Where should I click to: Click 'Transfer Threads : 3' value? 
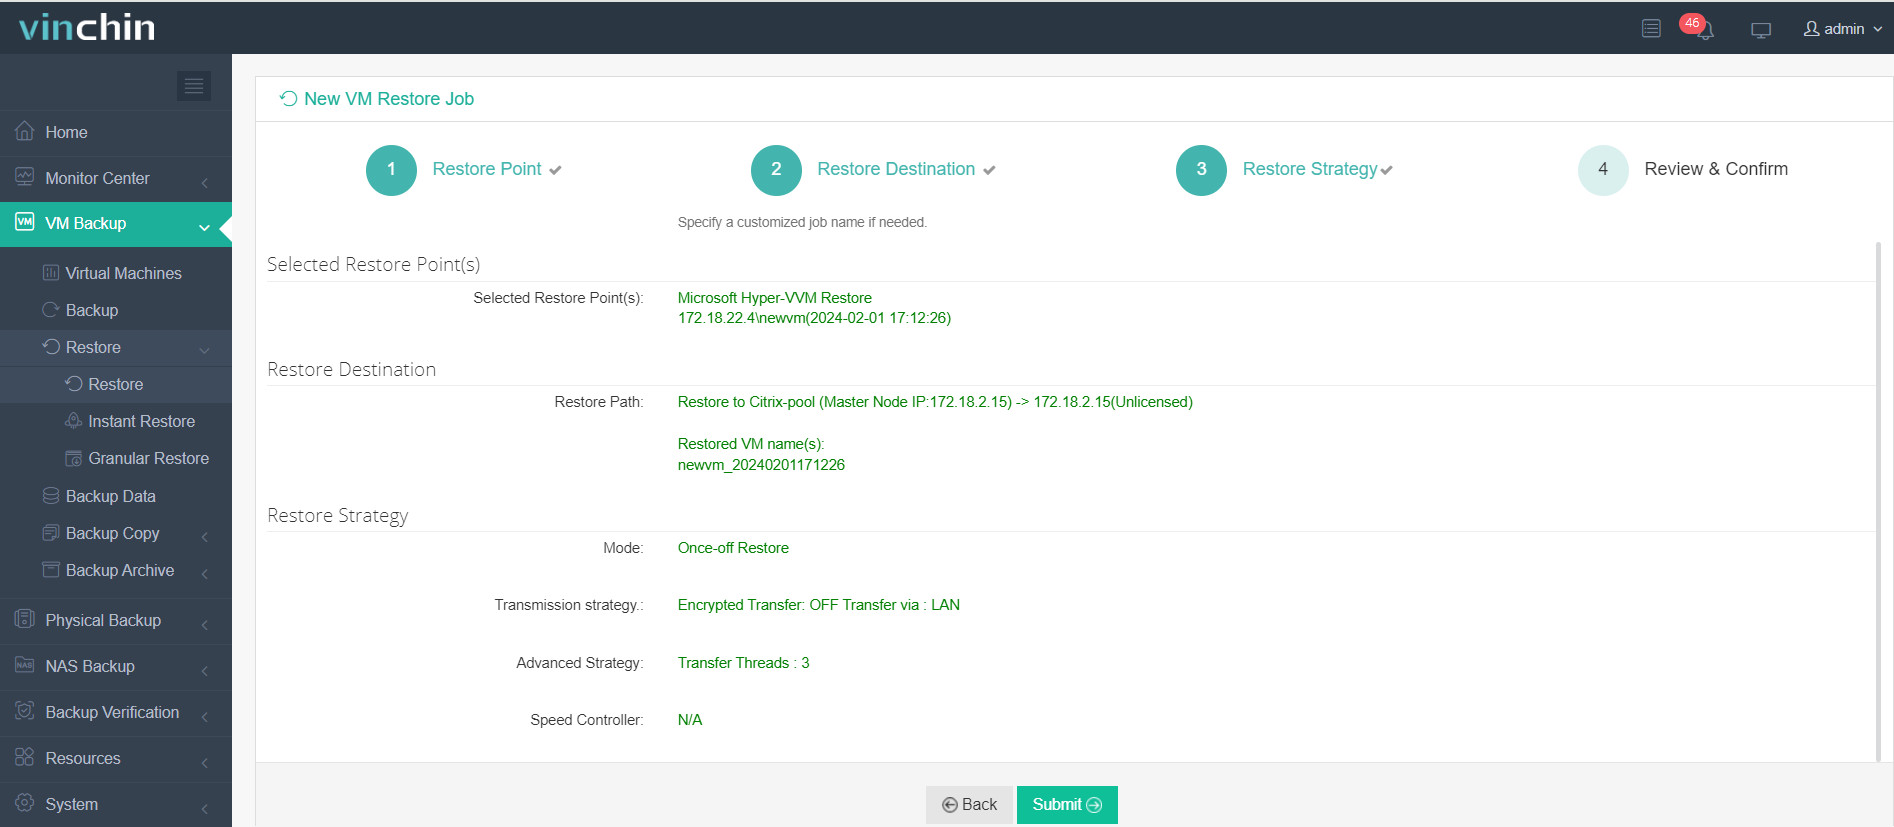coord(743,663)
